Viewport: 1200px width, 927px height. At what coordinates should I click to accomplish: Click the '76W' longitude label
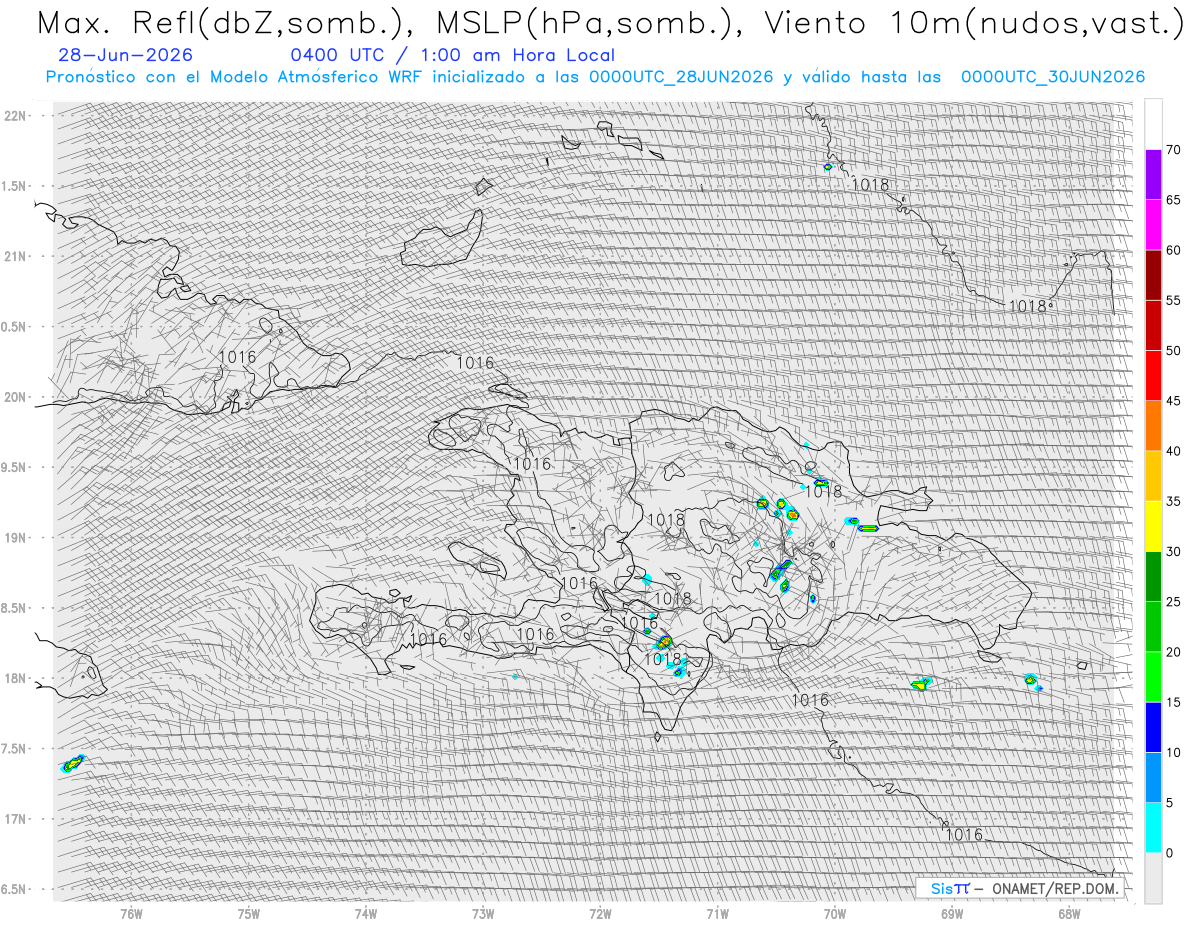pyautogui.click(x=131, y=914)
